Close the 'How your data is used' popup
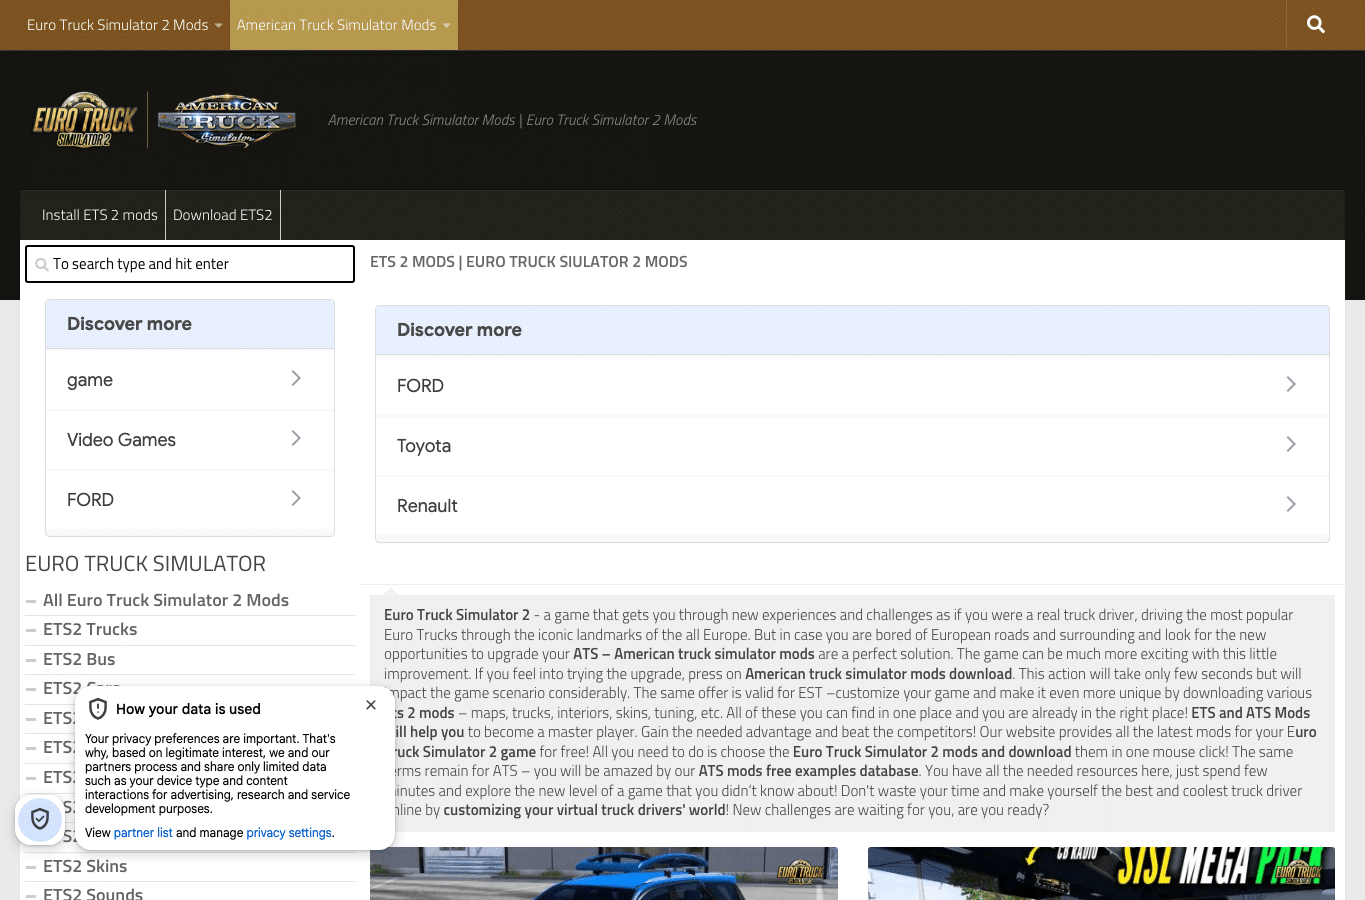1365x900 pixels. click(x=371, y=705)
